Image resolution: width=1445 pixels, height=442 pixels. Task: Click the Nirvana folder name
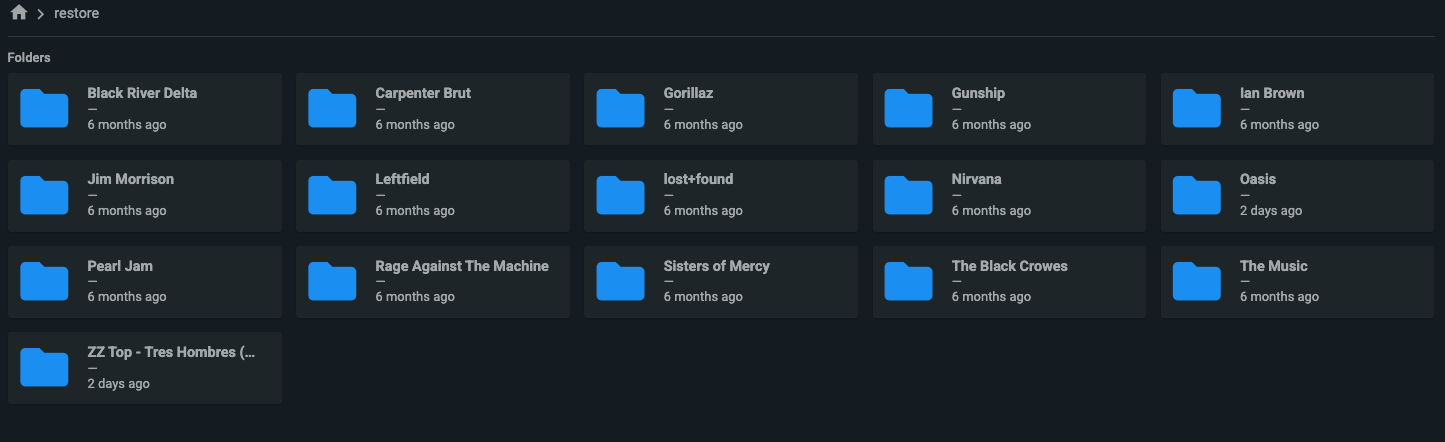pos(976,179)
